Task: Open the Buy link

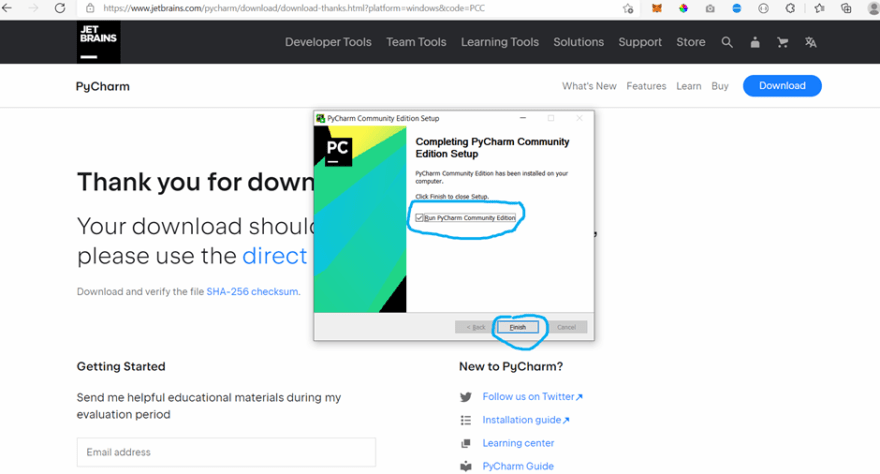Action: click(720, 86)
